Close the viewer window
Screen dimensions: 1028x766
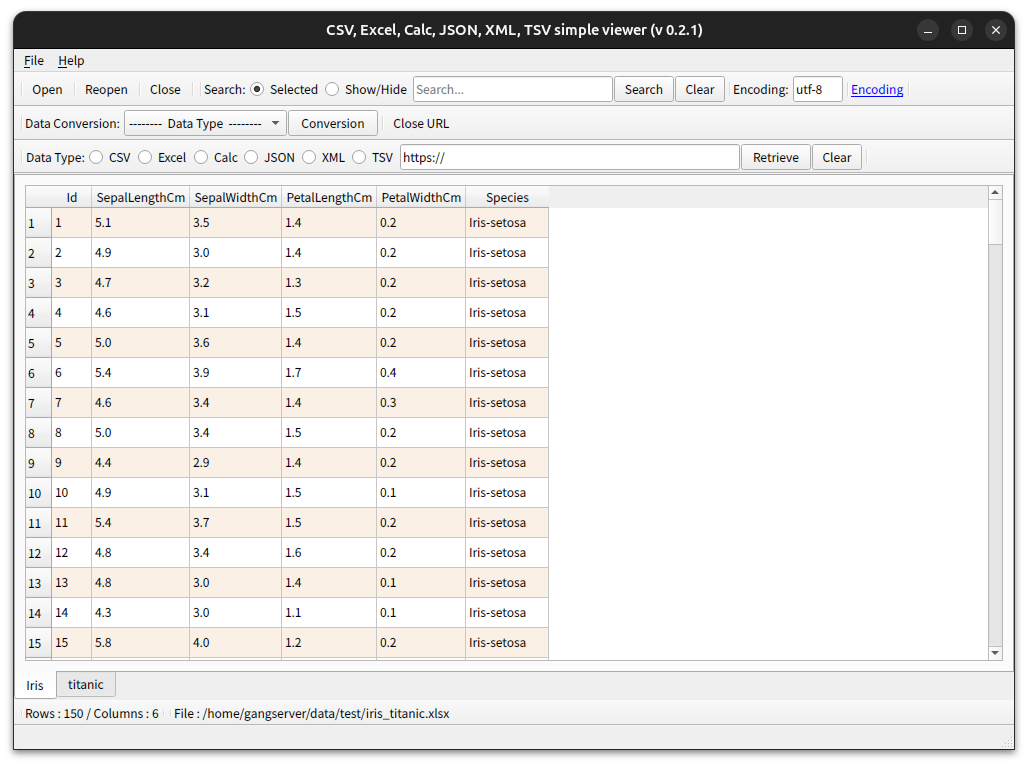pyautogui.click(x=996, y=30)
